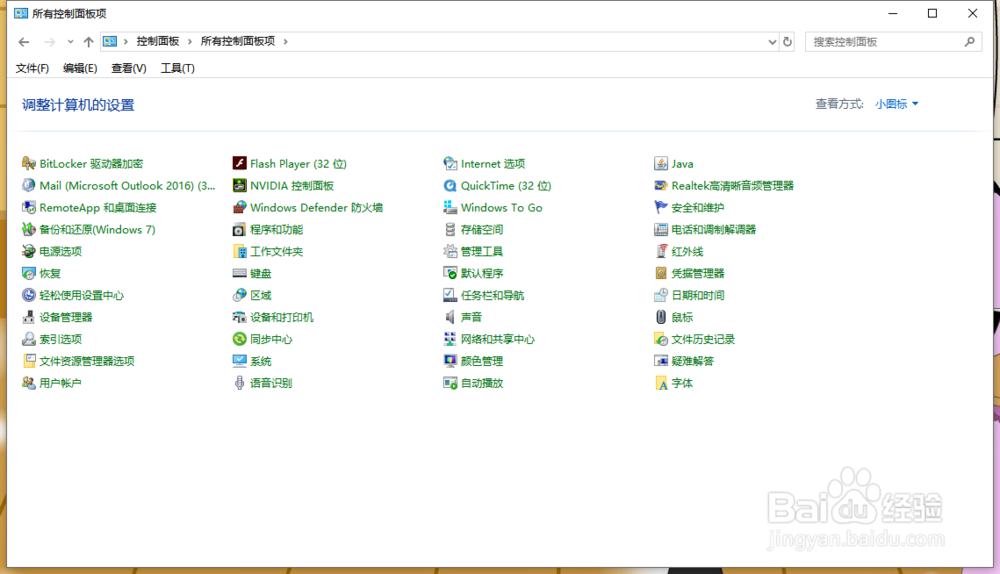Open 安全和维护 flag icon
1000x574 pixels.
click(661, 207)
